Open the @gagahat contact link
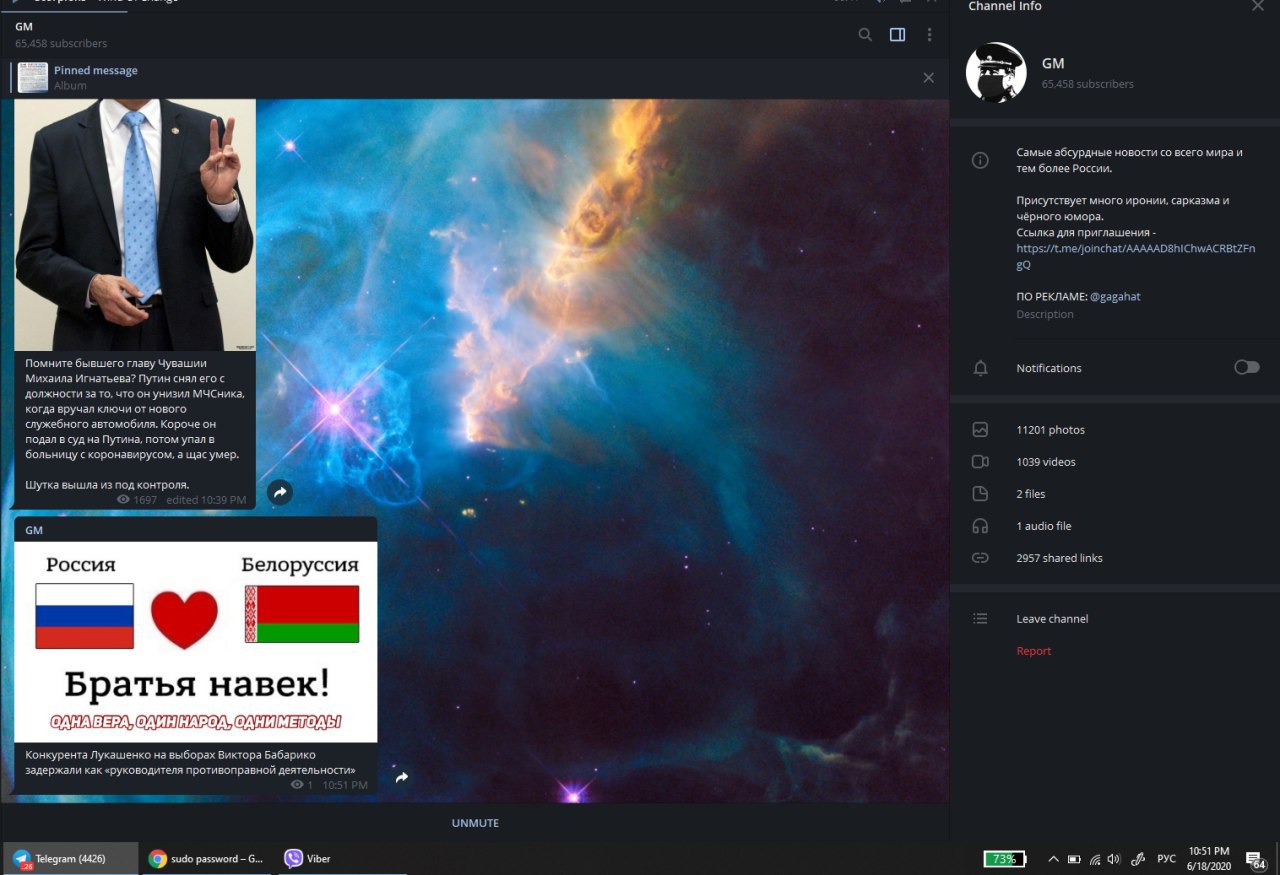The image size is (1280, 875). [1115, 297]
